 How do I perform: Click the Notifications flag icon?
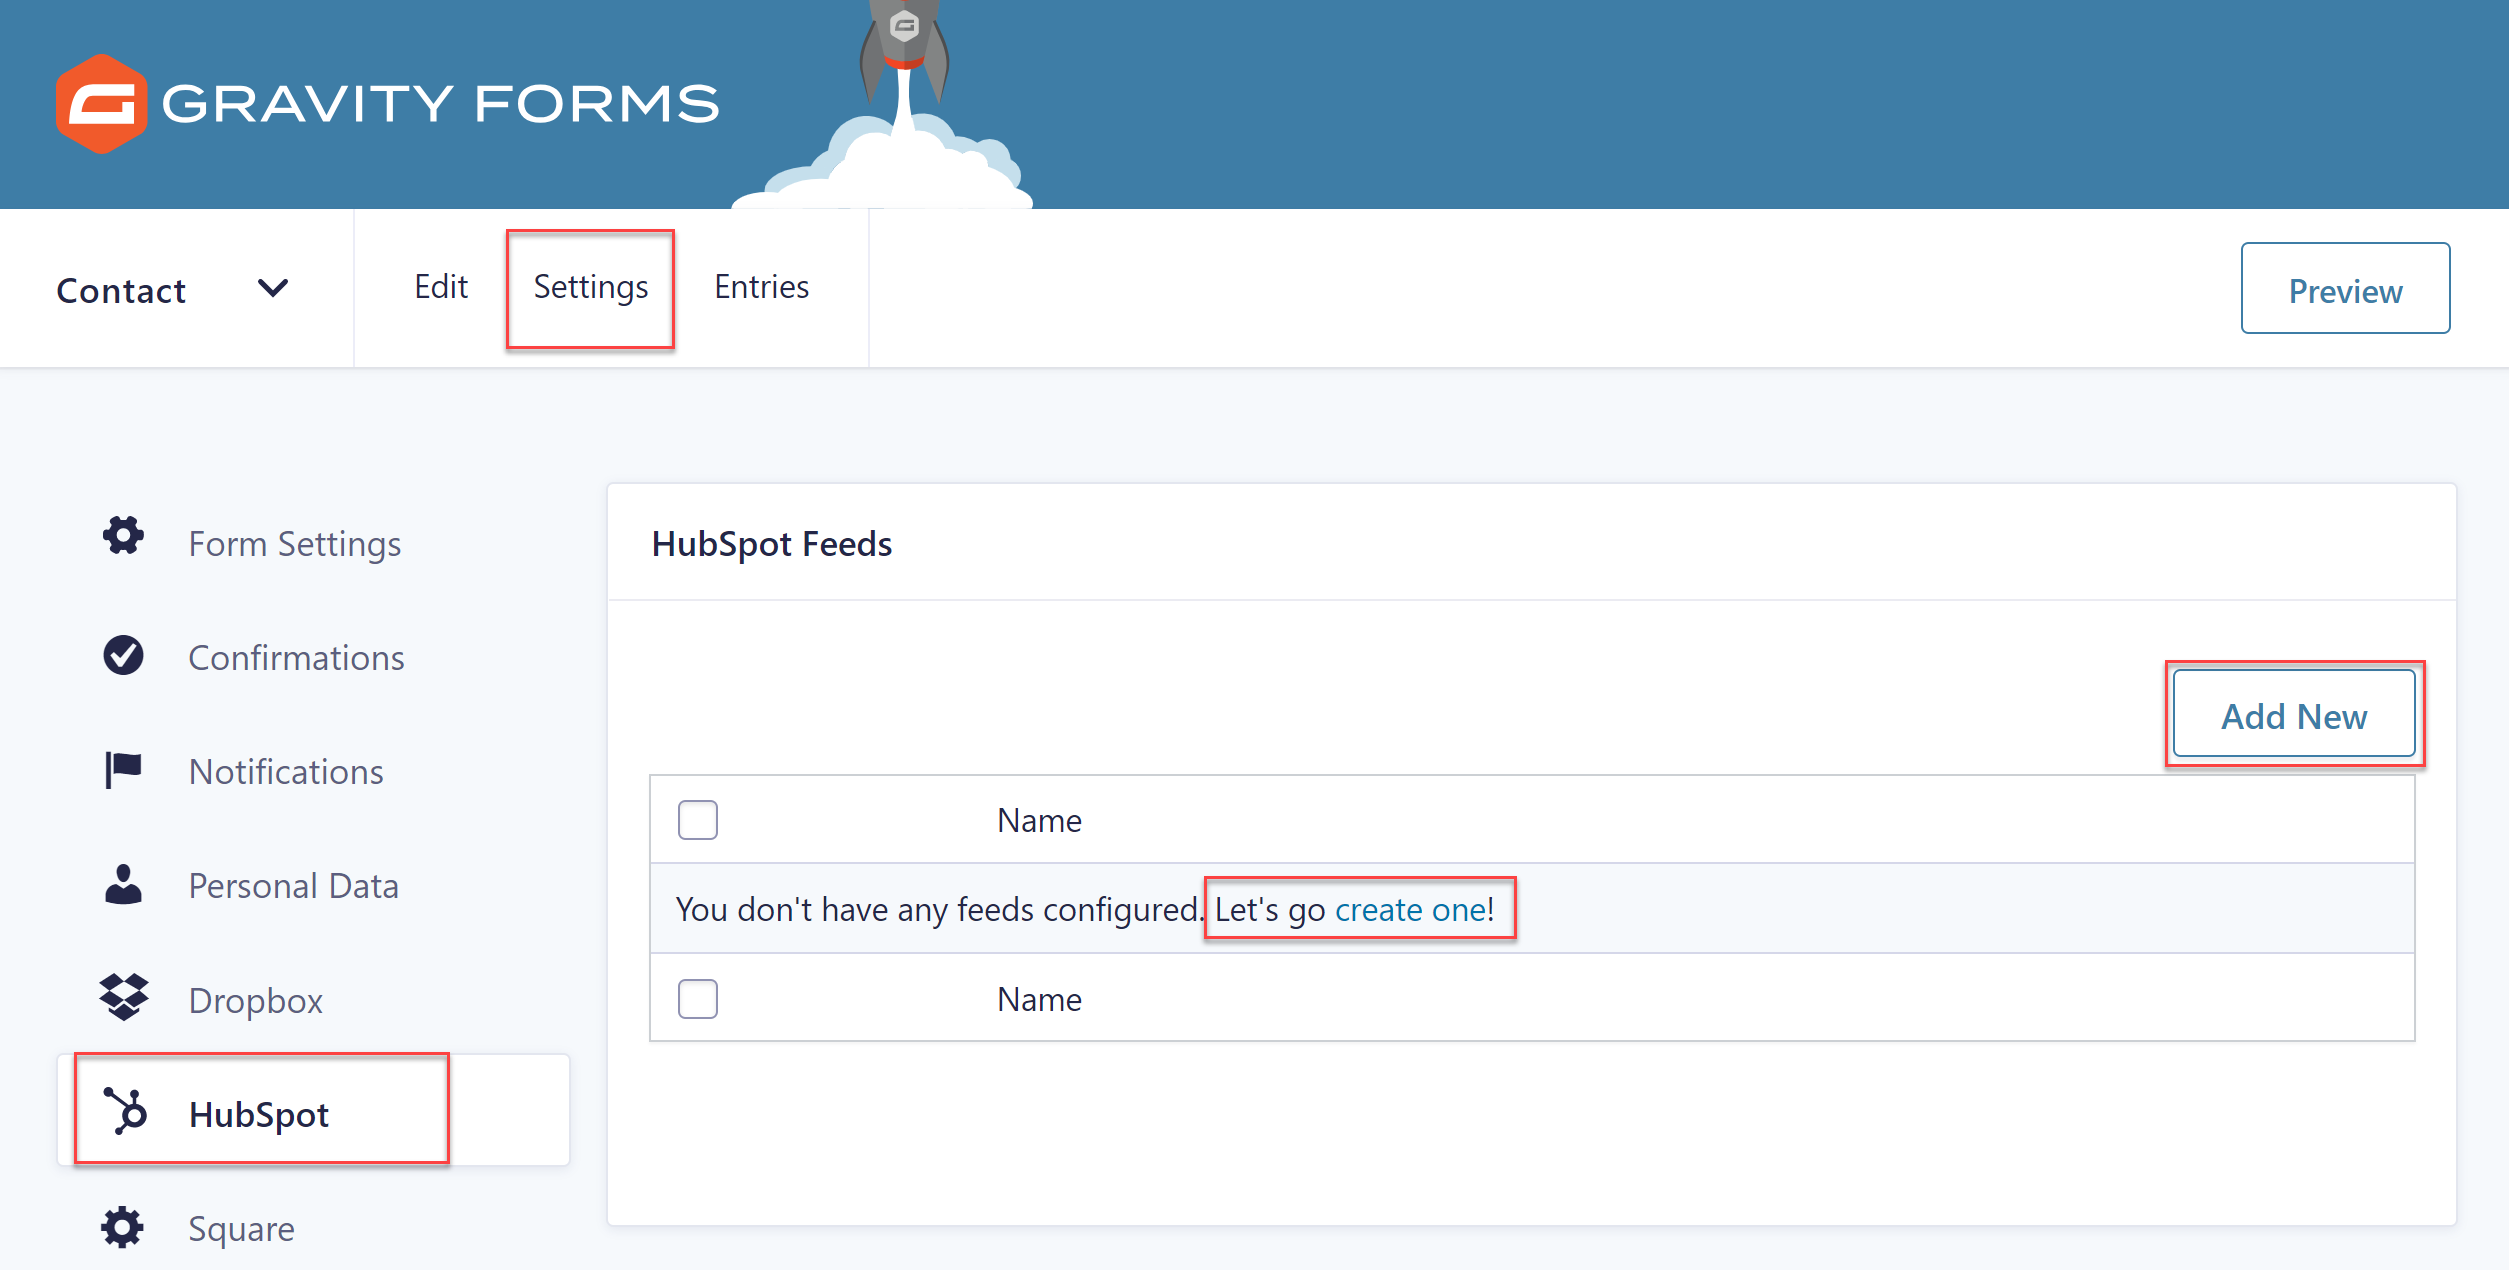pos(123,770)
